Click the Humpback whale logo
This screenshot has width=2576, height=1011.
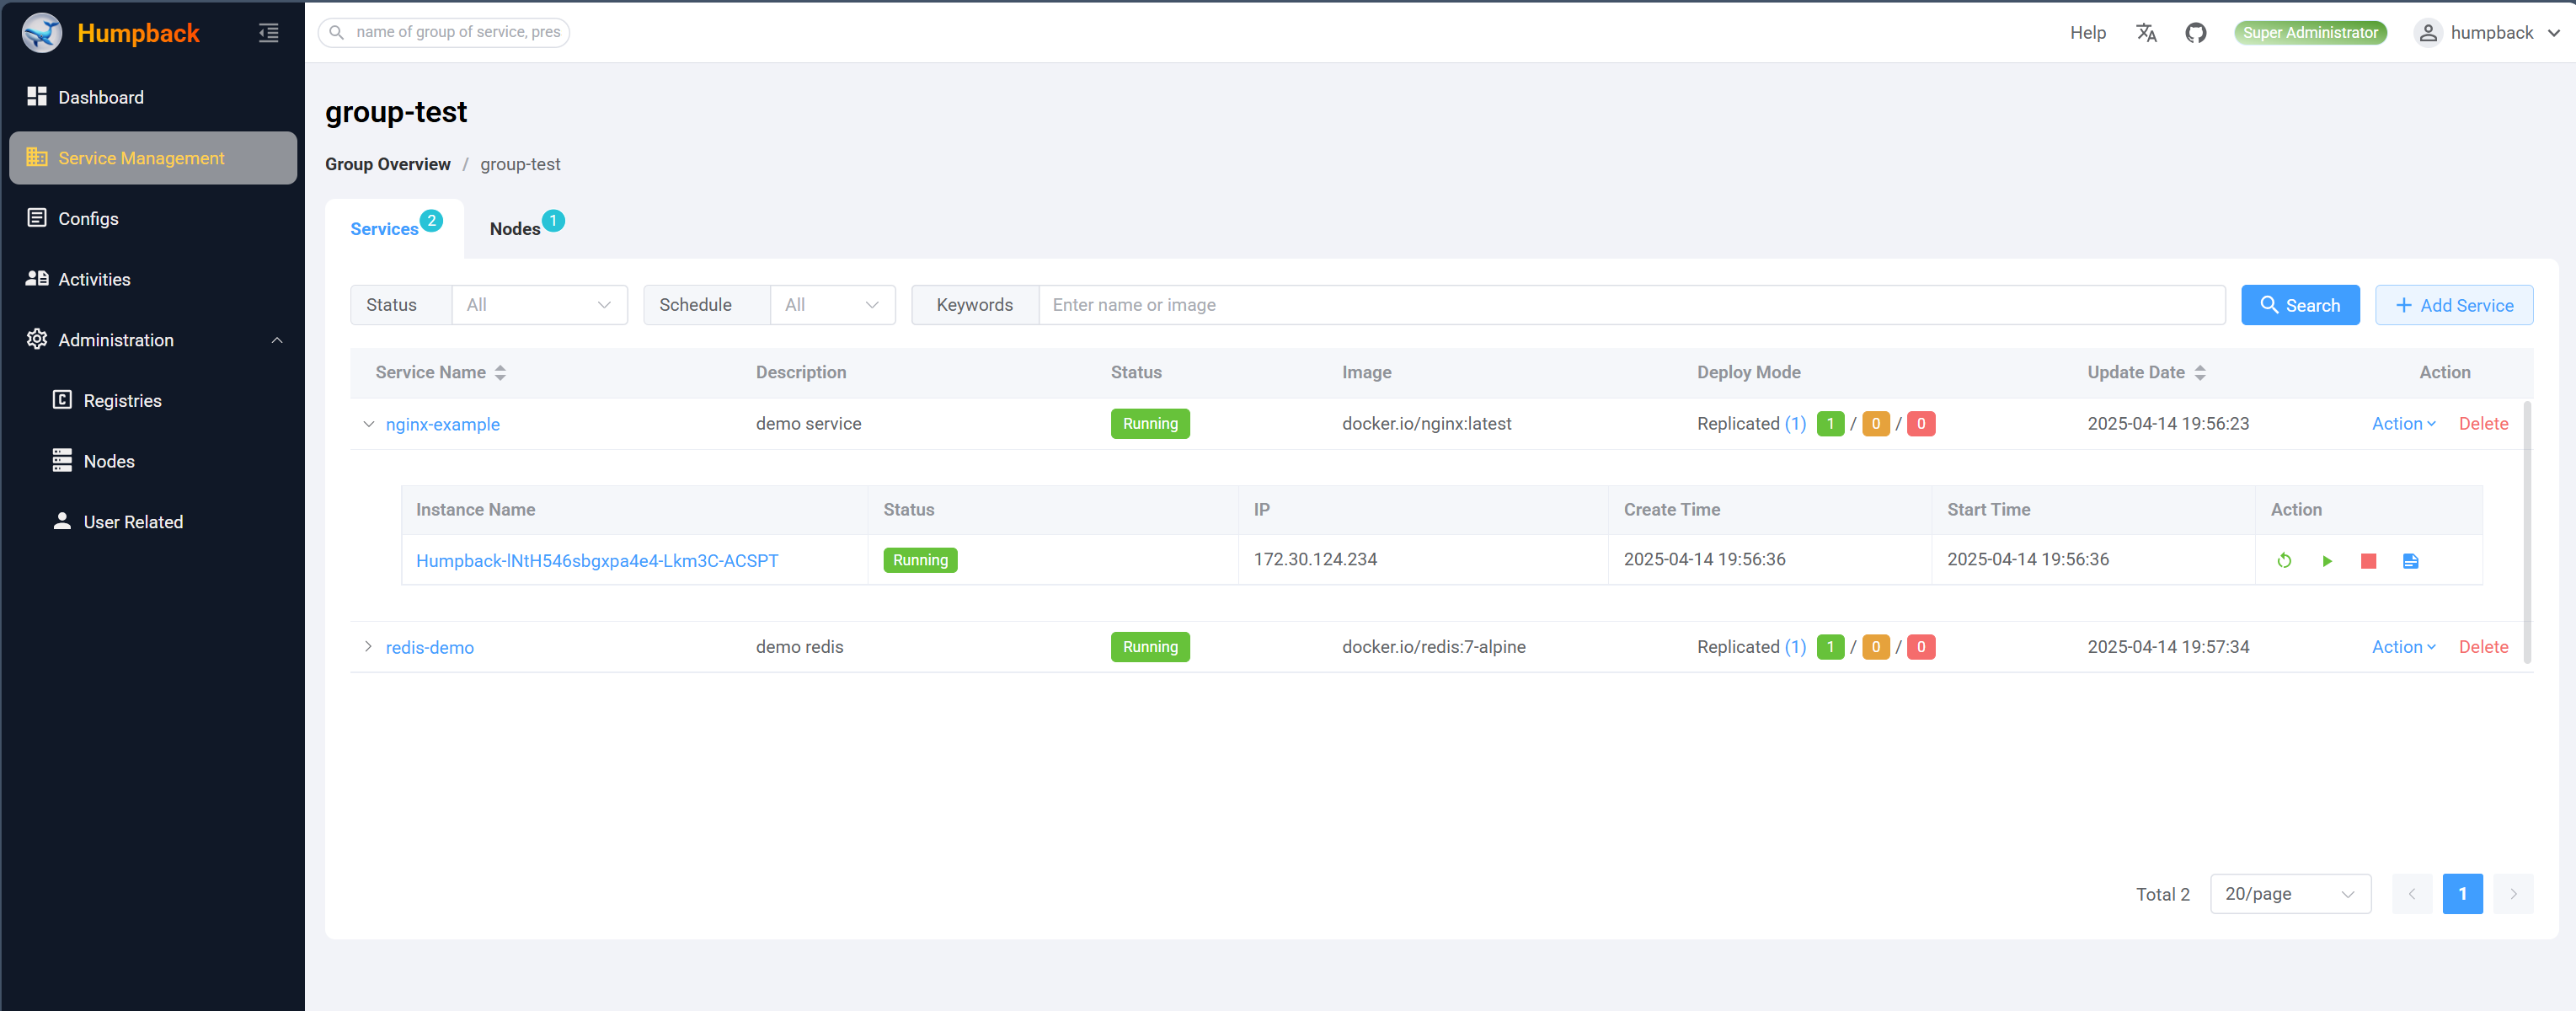tap(42, 33)
